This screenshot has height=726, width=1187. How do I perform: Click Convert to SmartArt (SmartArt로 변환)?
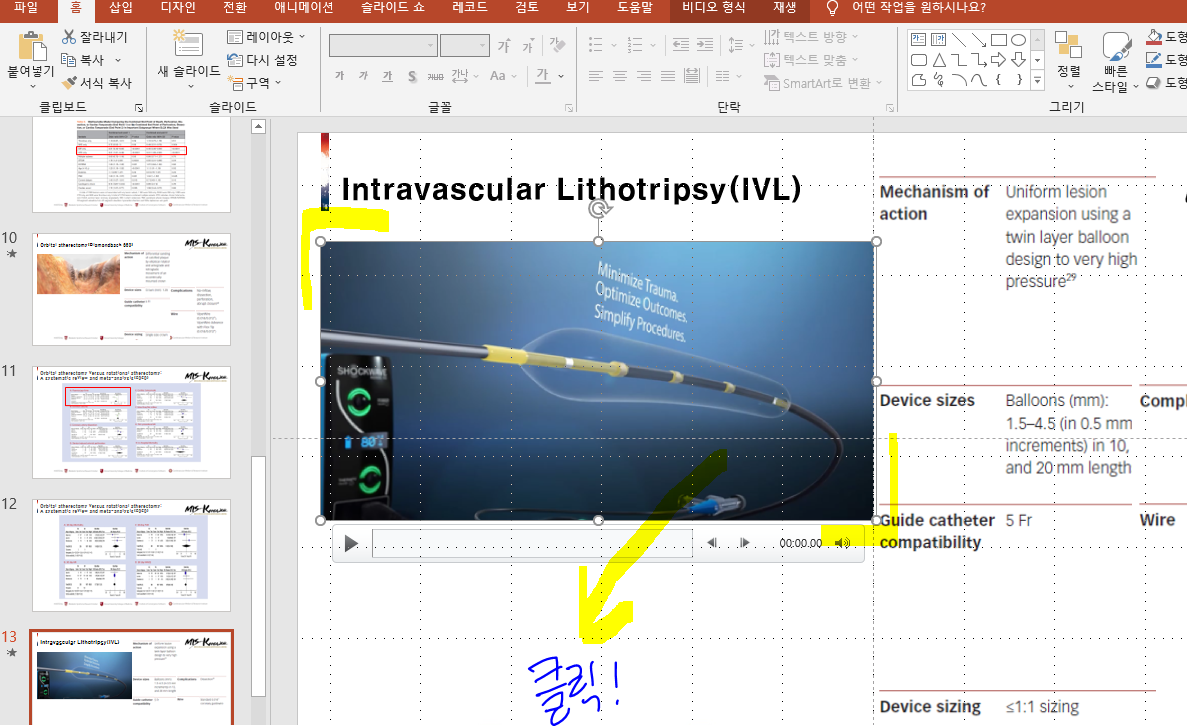point(823,83)
